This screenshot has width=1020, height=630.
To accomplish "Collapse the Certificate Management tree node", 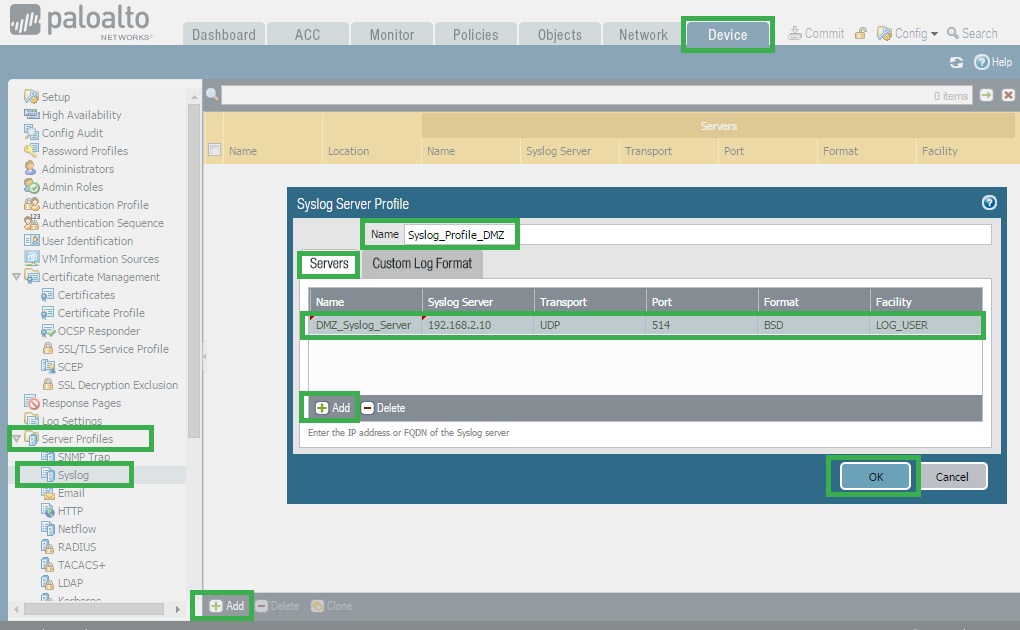I will click(16, 277).
